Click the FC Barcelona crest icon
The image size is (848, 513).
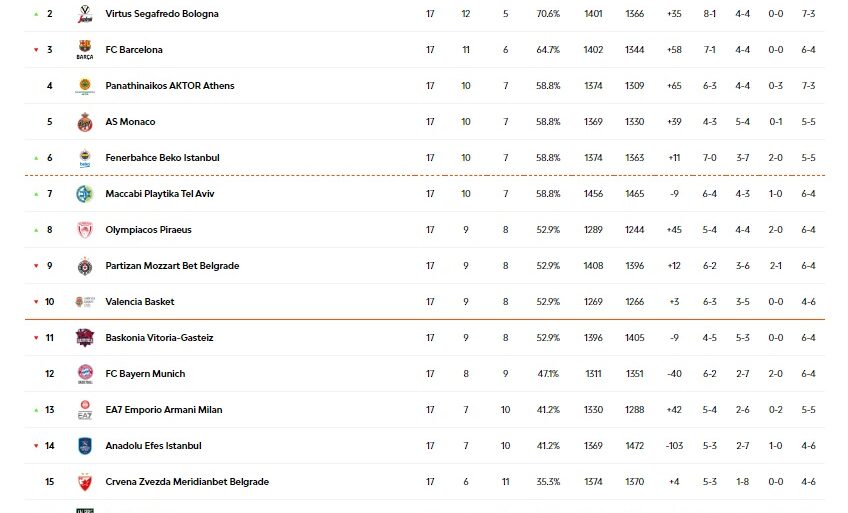[x=85, y=49]
